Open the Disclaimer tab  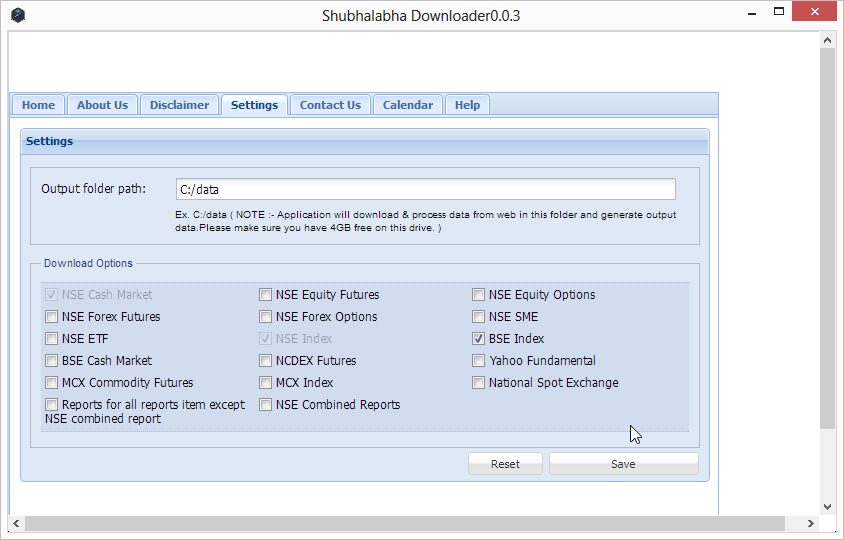point(179,105)
